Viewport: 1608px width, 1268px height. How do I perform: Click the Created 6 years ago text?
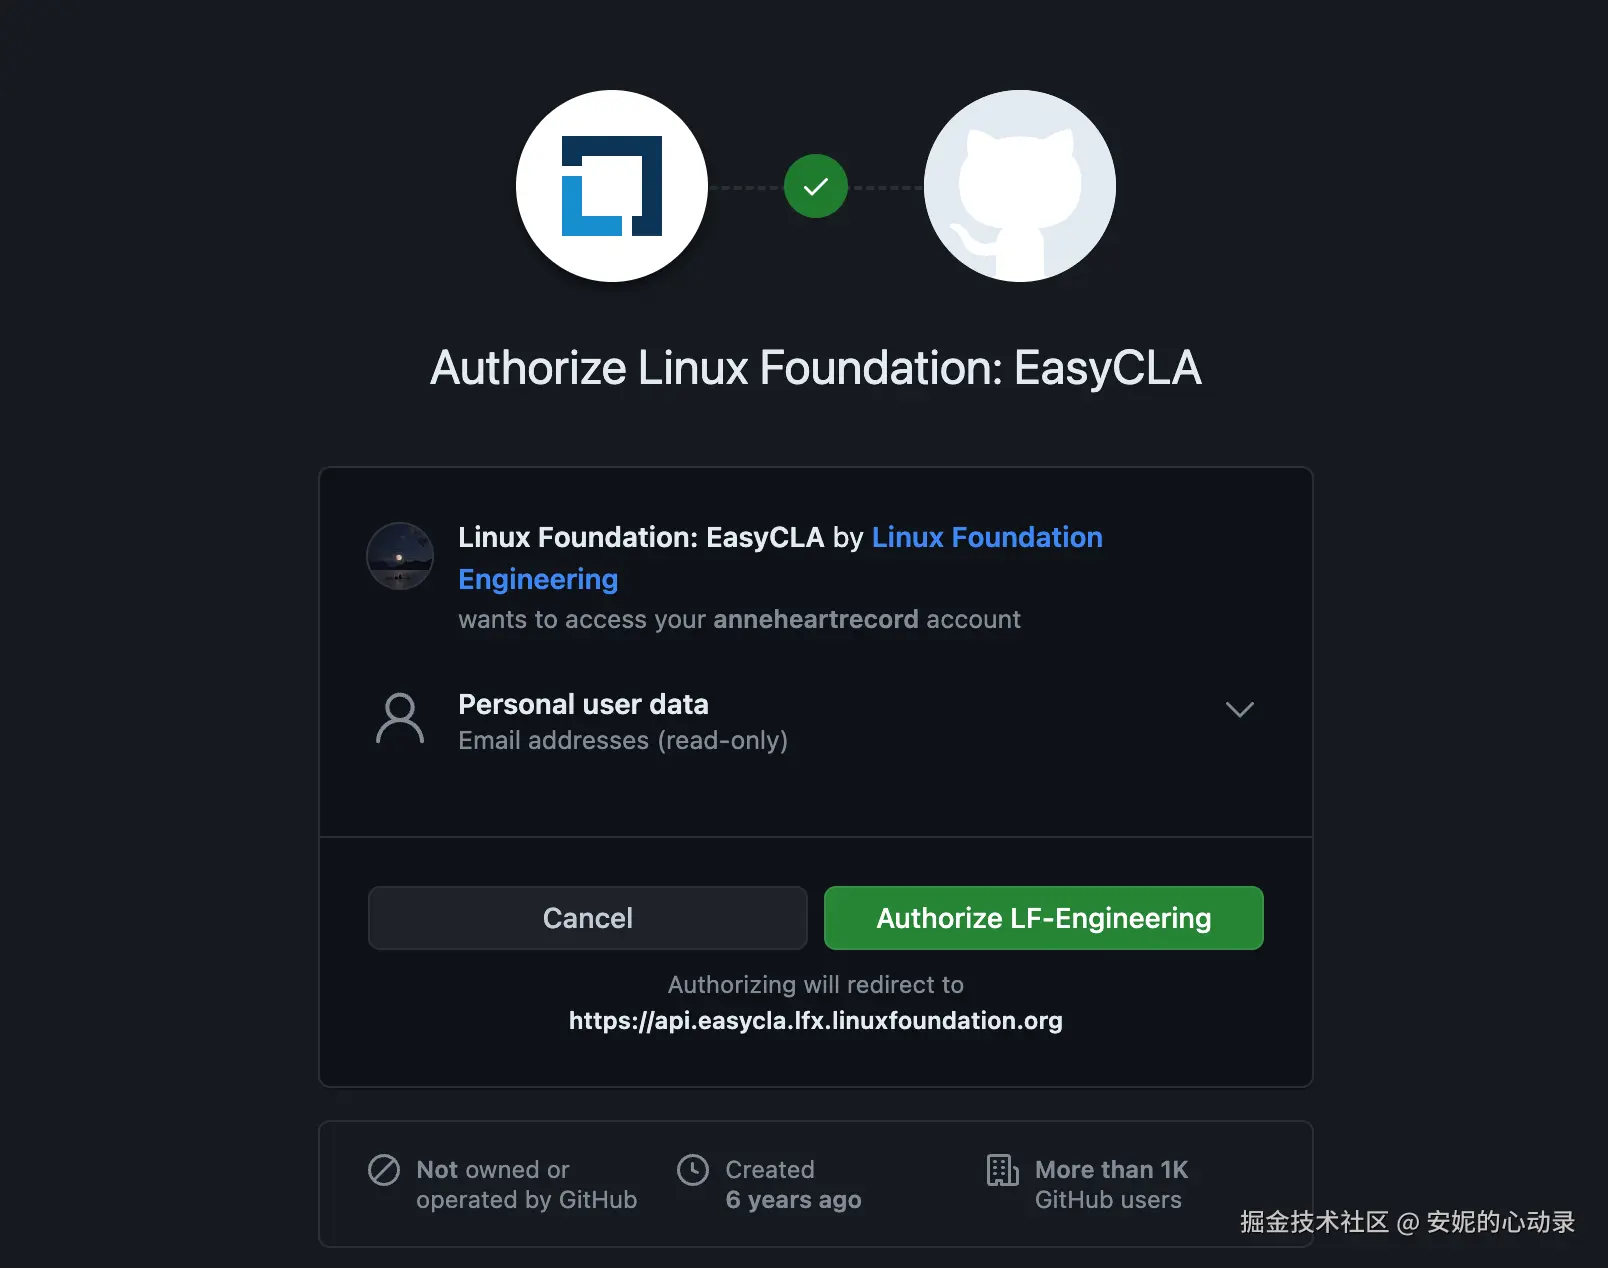793,1184
